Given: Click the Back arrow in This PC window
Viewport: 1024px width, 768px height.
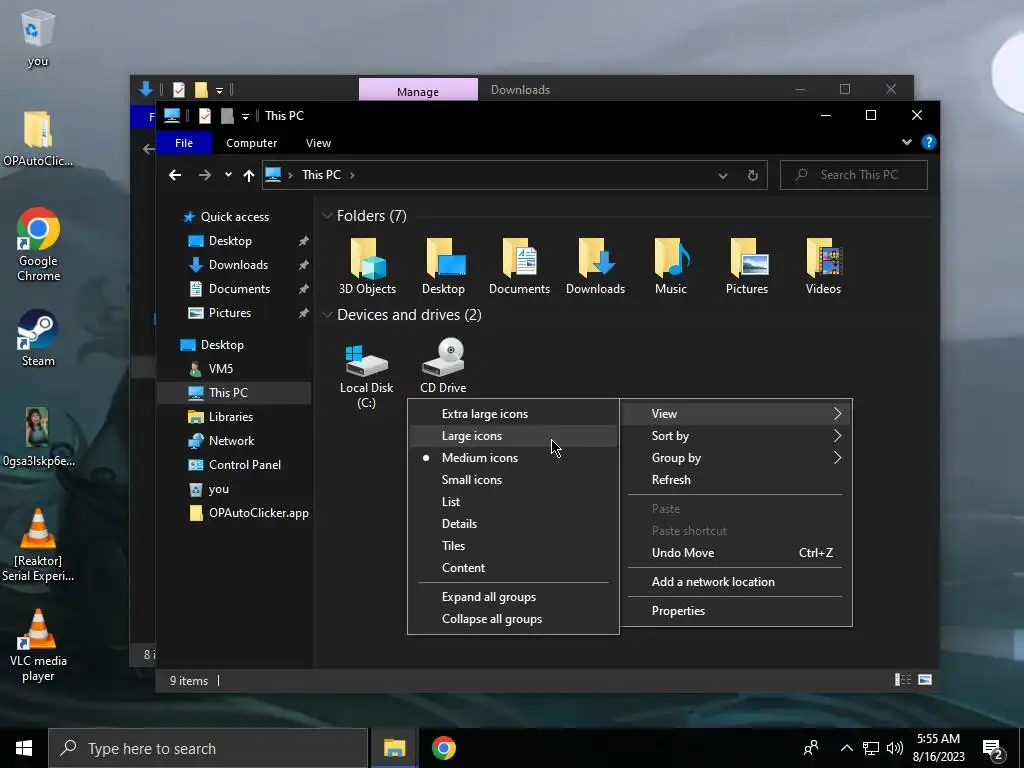Looking at the screenshot, I should [174, 175].
